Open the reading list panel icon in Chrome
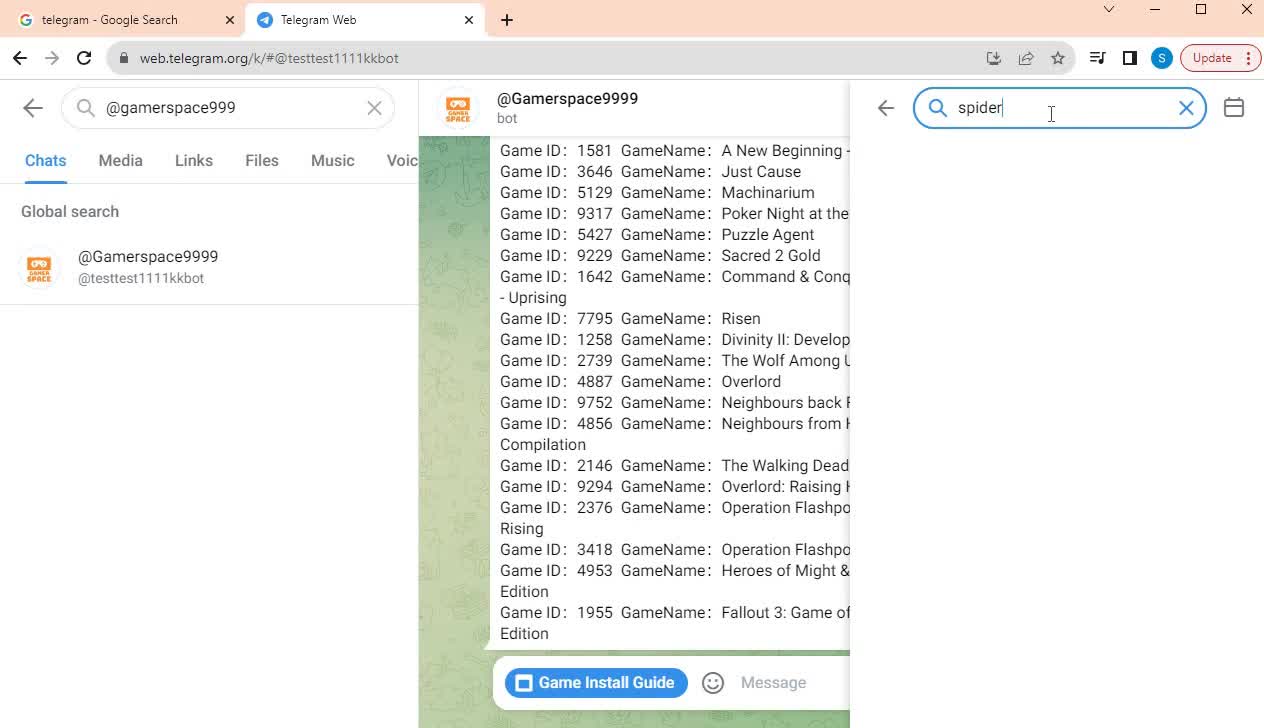This screenshot has width=1264, height=728. pos(1097,58)
